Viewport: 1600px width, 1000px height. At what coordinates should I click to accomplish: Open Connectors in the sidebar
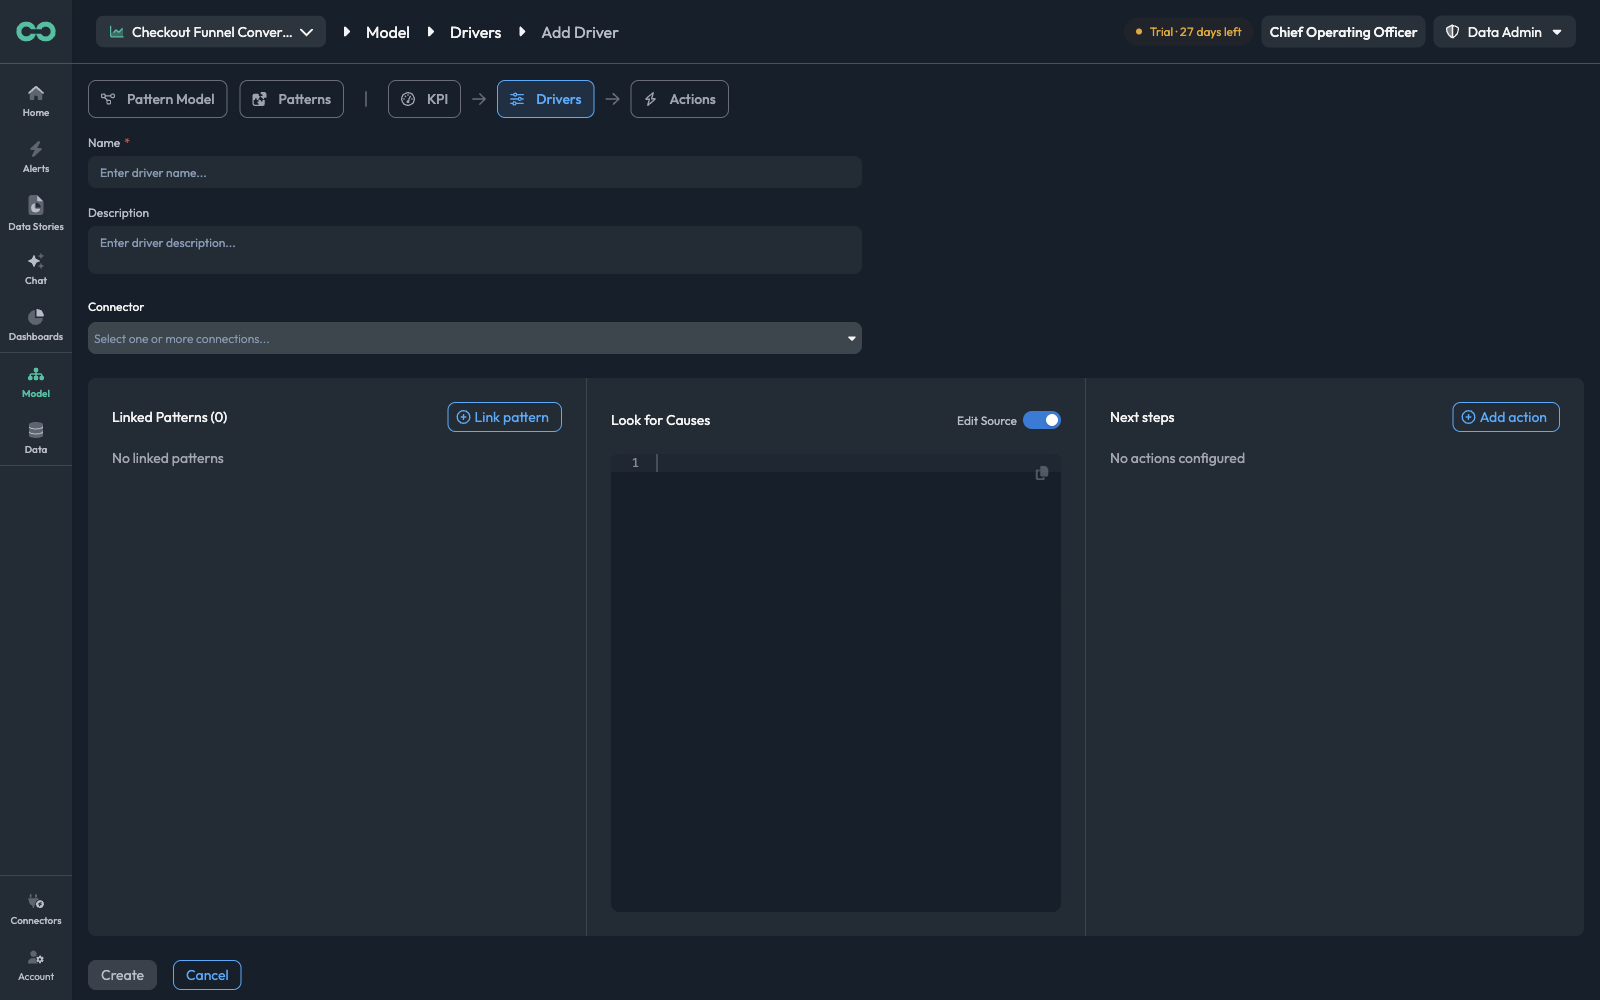coord(36,909)
